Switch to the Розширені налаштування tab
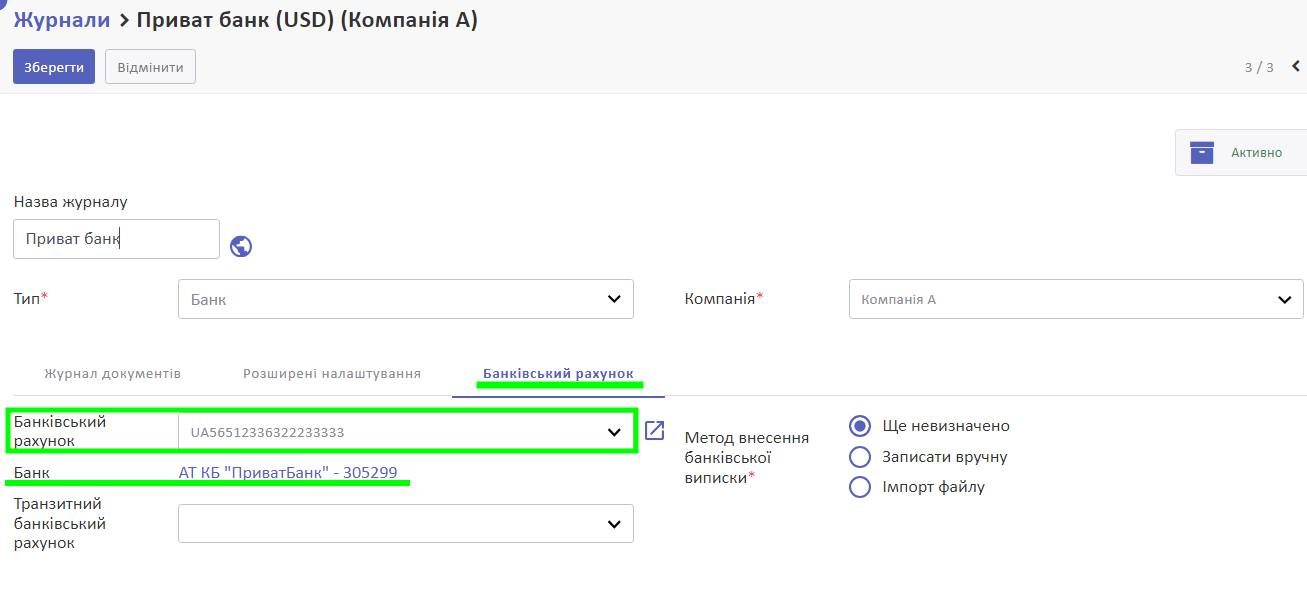Screen dimensions: 1307x609 click(x=332, y=374)
